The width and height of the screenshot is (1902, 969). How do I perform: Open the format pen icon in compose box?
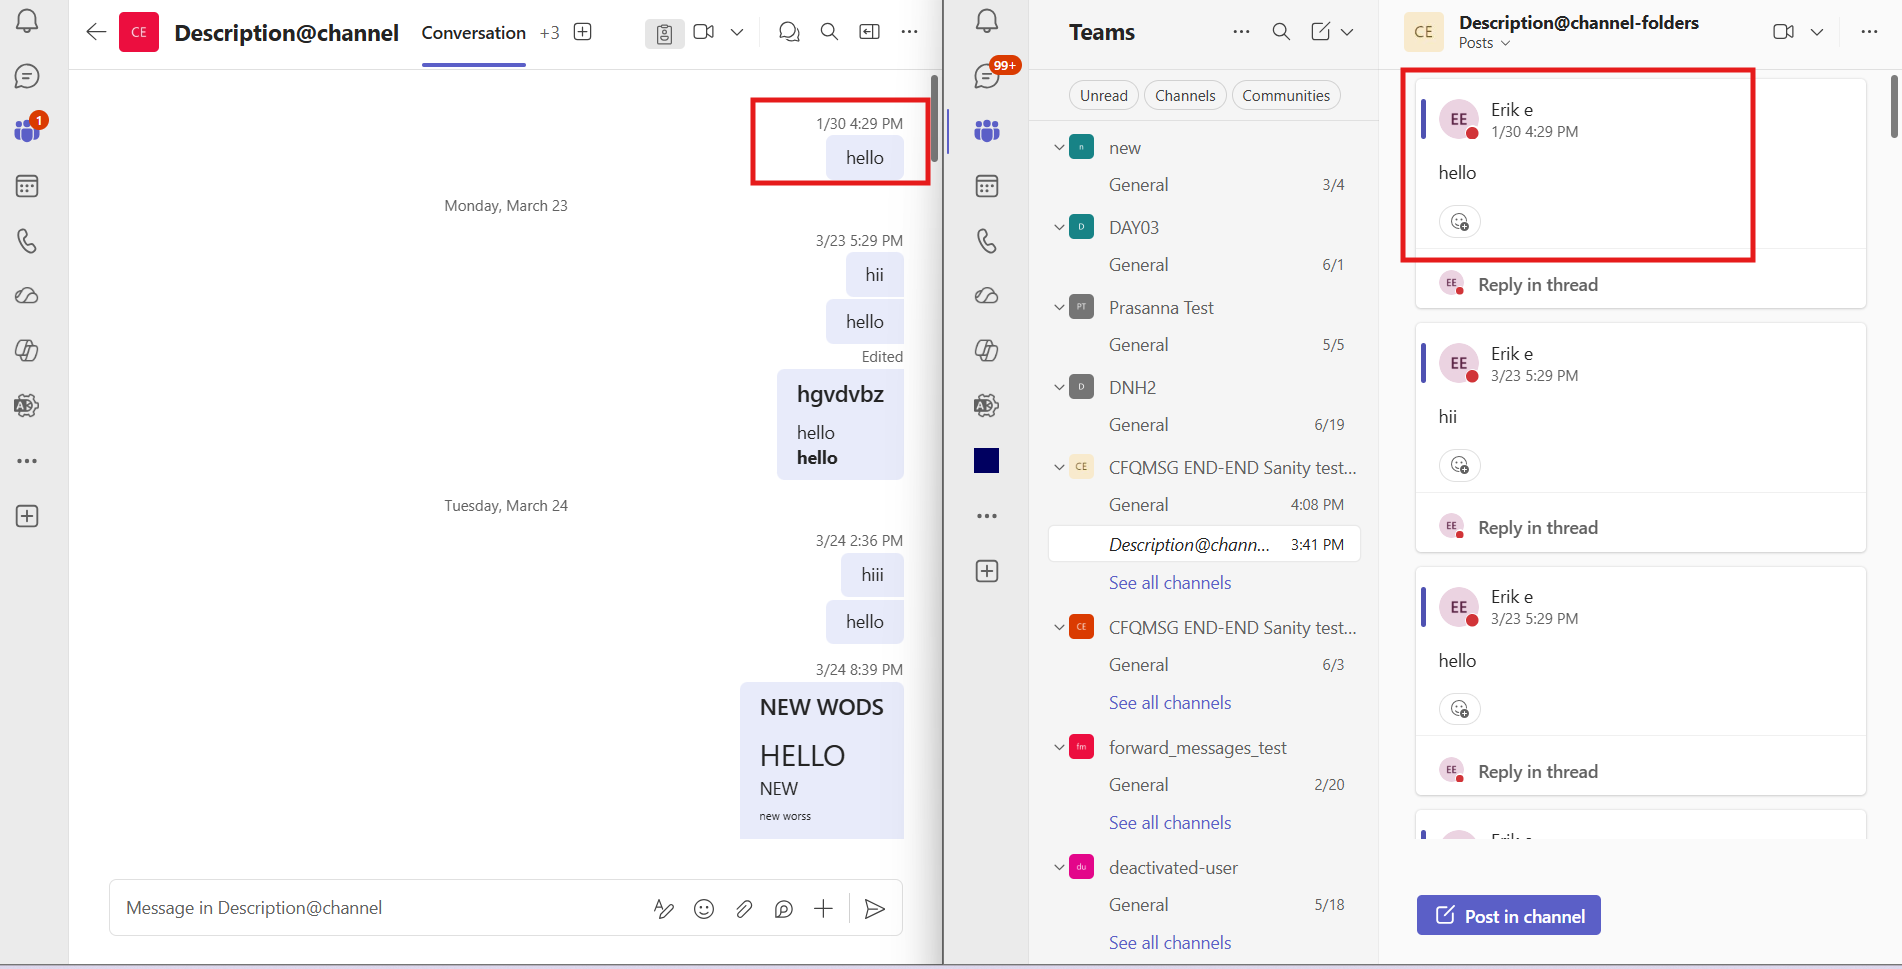point(664,908)
